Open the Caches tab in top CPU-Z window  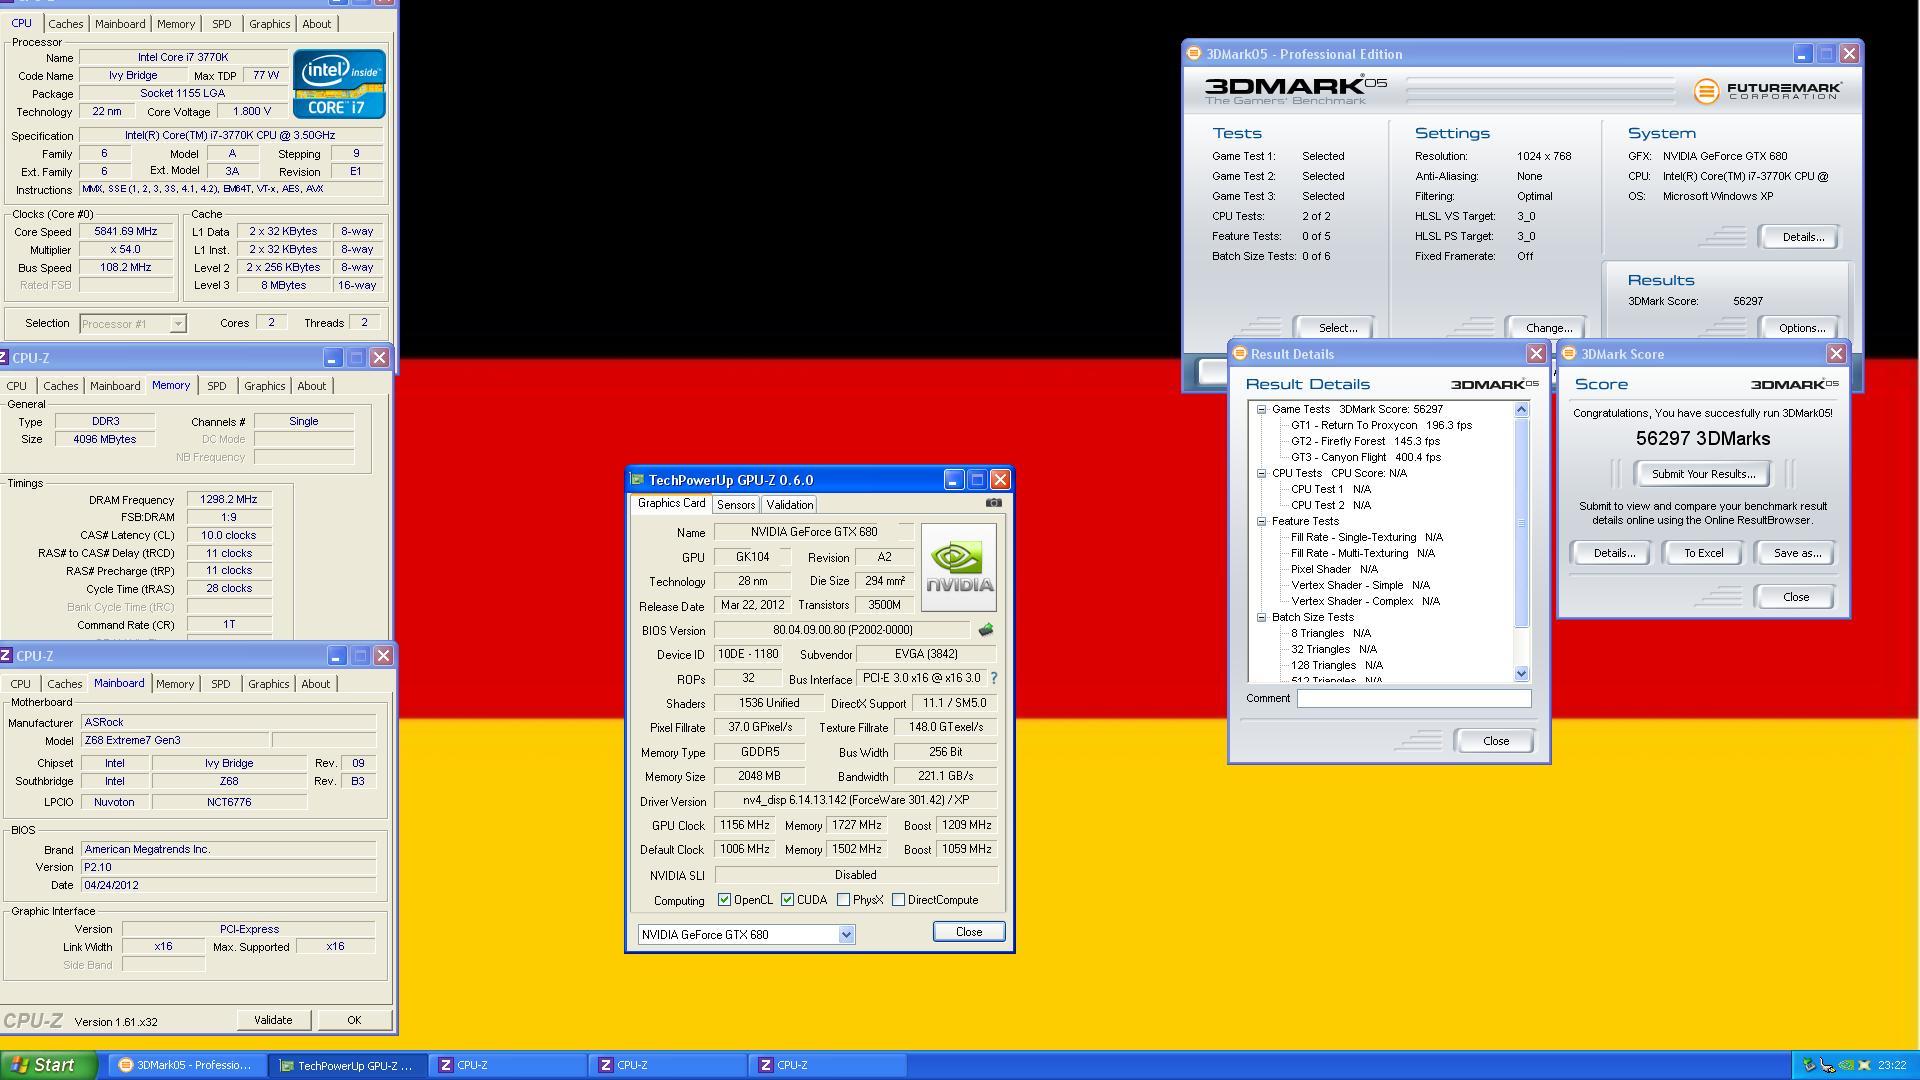(66, 24)
